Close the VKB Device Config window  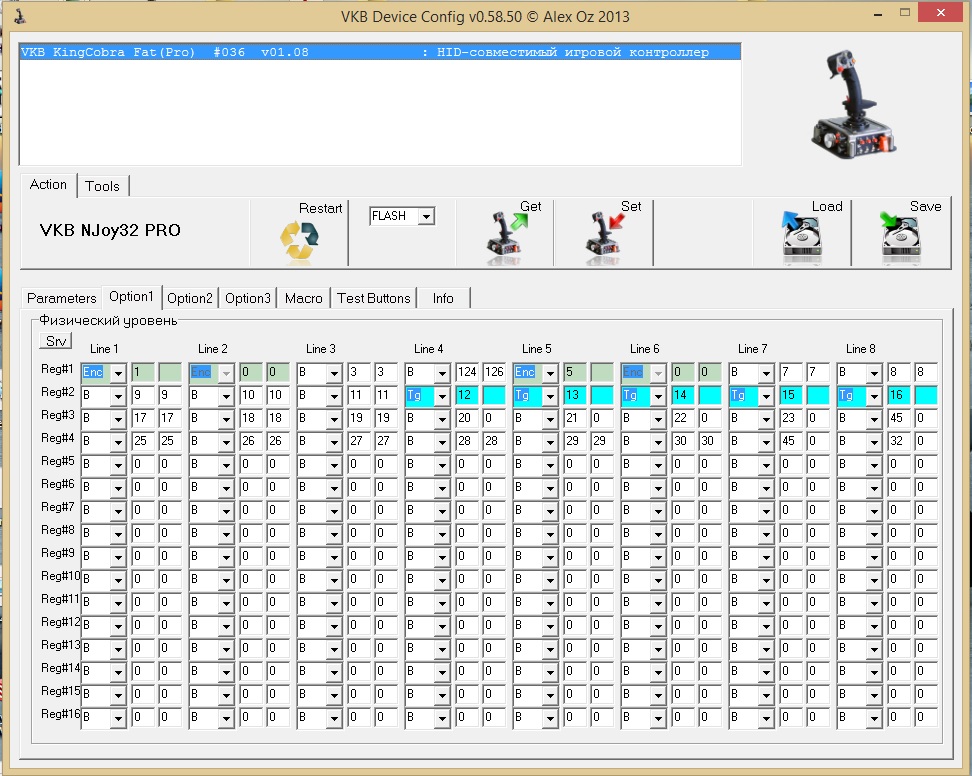coord(940,12)
